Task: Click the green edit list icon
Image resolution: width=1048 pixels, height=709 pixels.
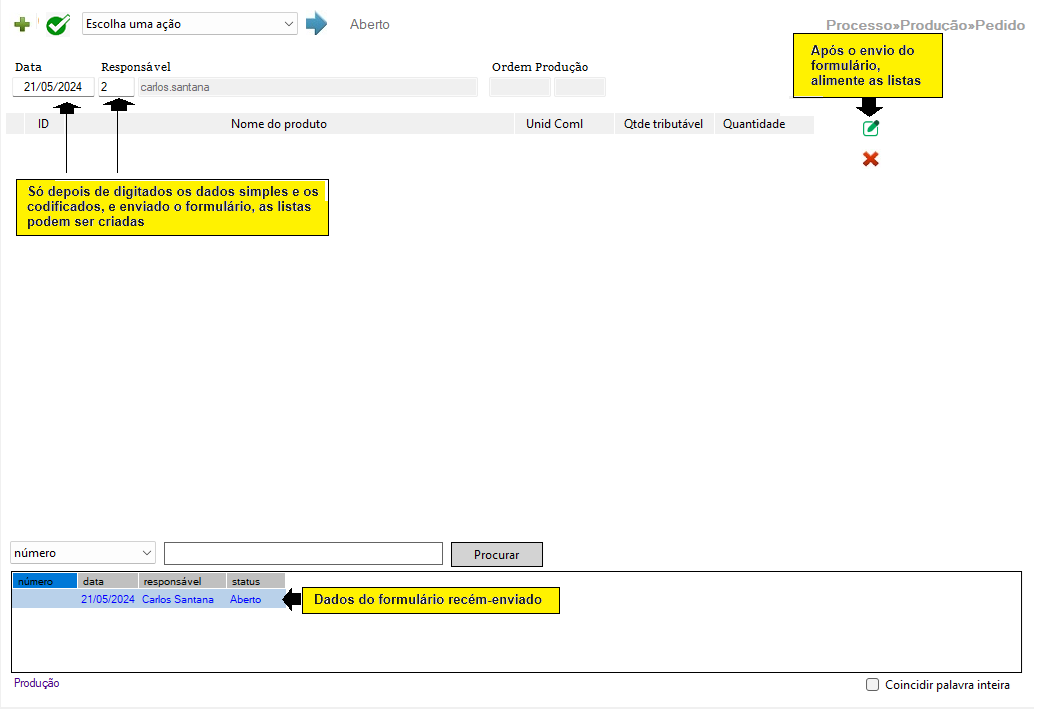Action: 870,128
